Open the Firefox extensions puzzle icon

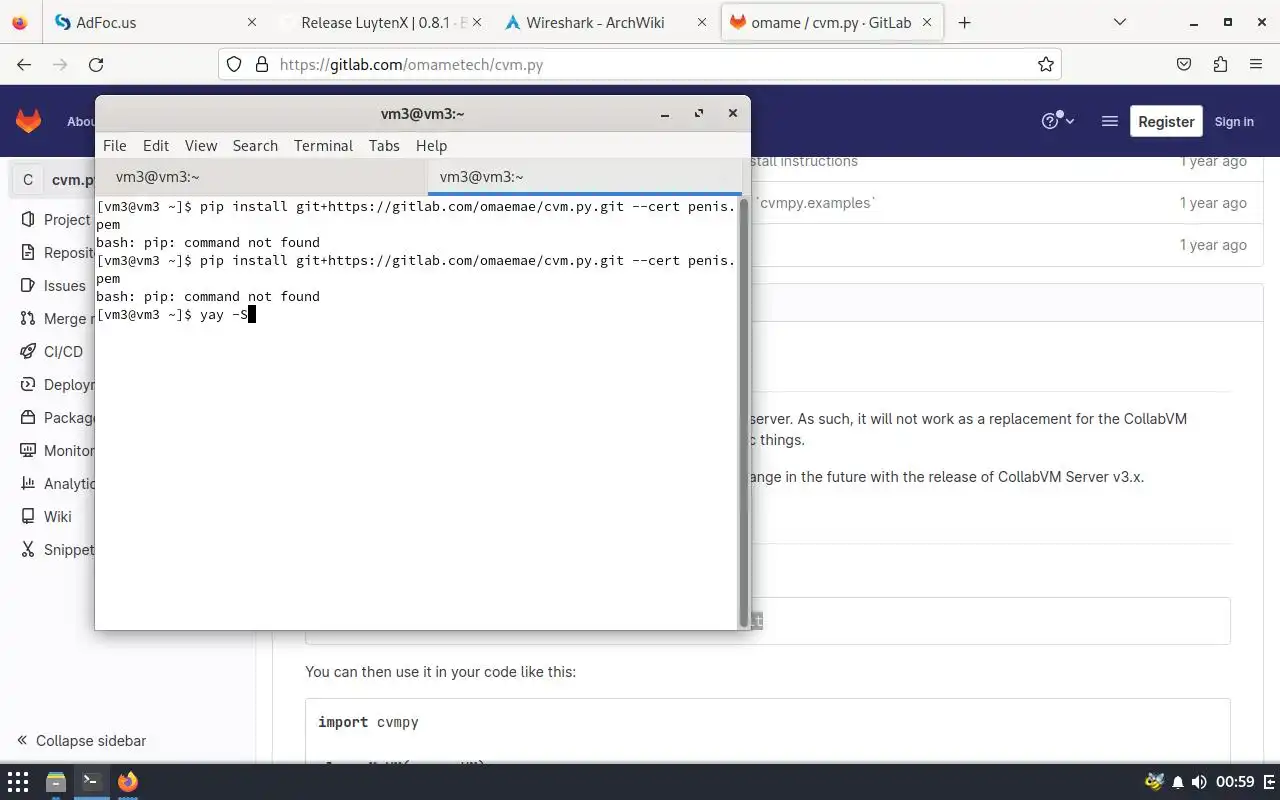[x=1220, y=64]
